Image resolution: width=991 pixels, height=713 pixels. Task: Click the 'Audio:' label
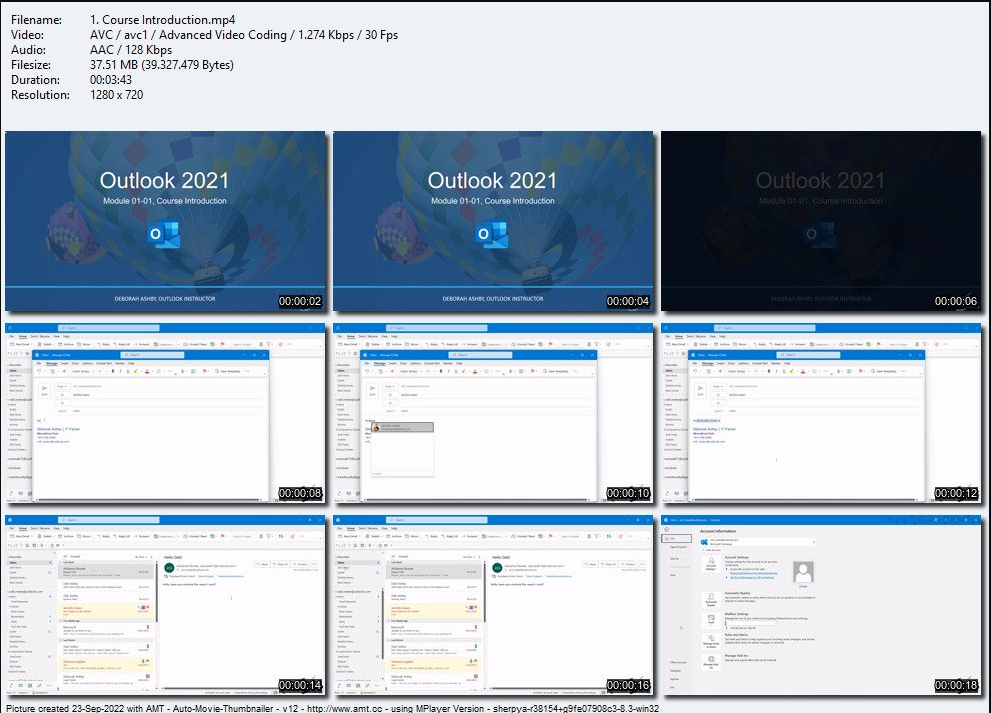coord(28,50)
